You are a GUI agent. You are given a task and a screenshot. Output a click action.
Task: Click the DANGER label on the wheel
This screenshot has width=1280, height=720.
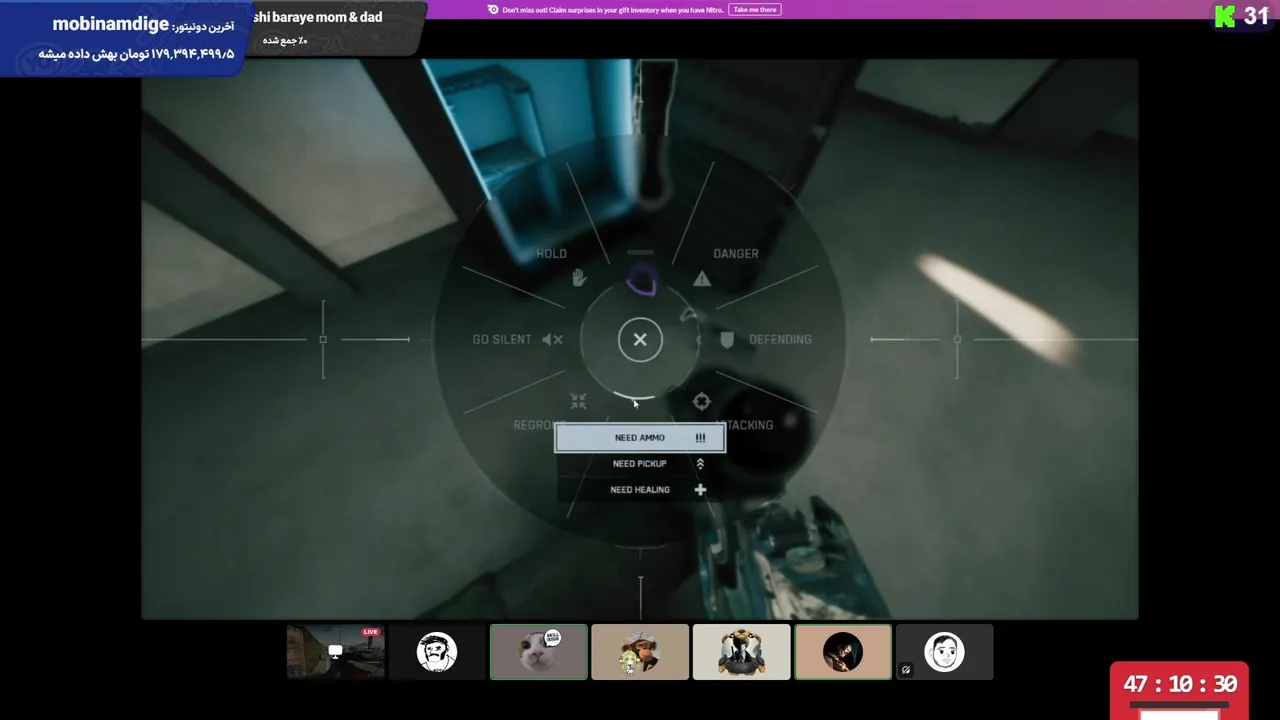point(736,254)
